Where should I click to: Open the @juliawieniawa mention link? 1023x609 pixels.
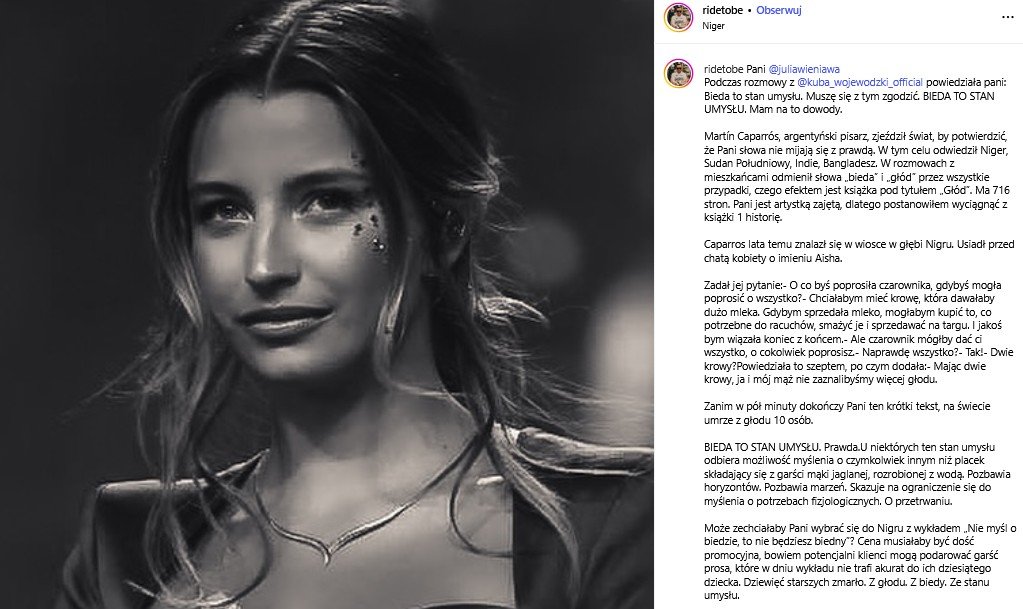click(x=804, y=69)
